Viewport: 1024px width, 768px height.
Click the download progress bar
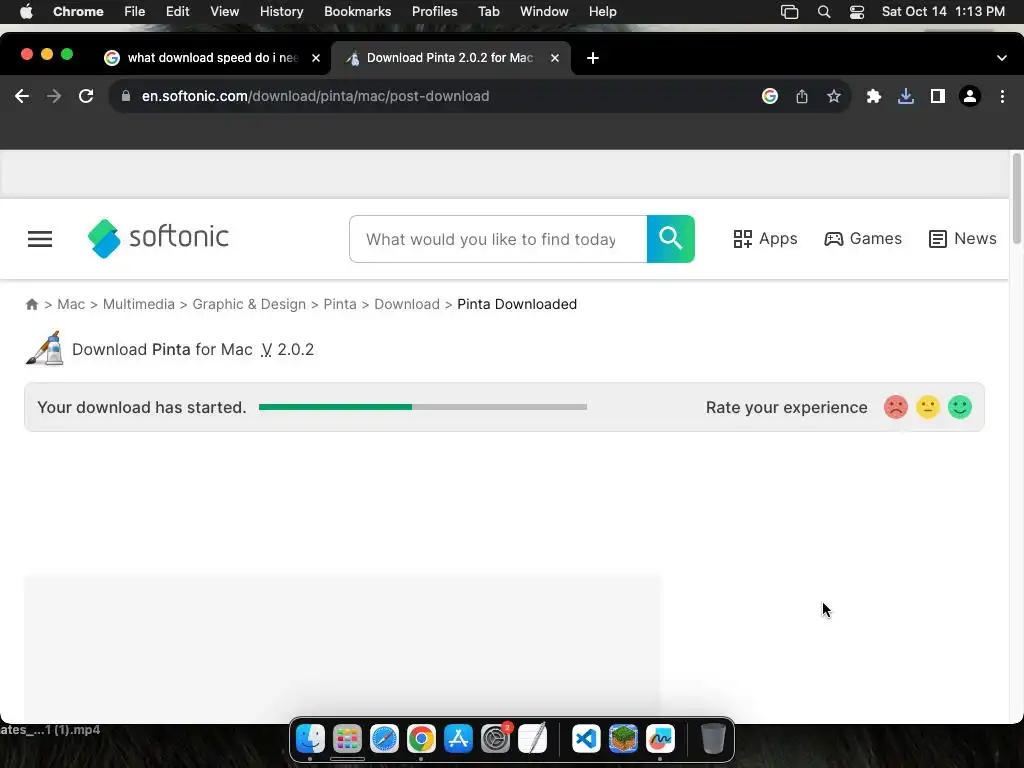coord(423,407)
